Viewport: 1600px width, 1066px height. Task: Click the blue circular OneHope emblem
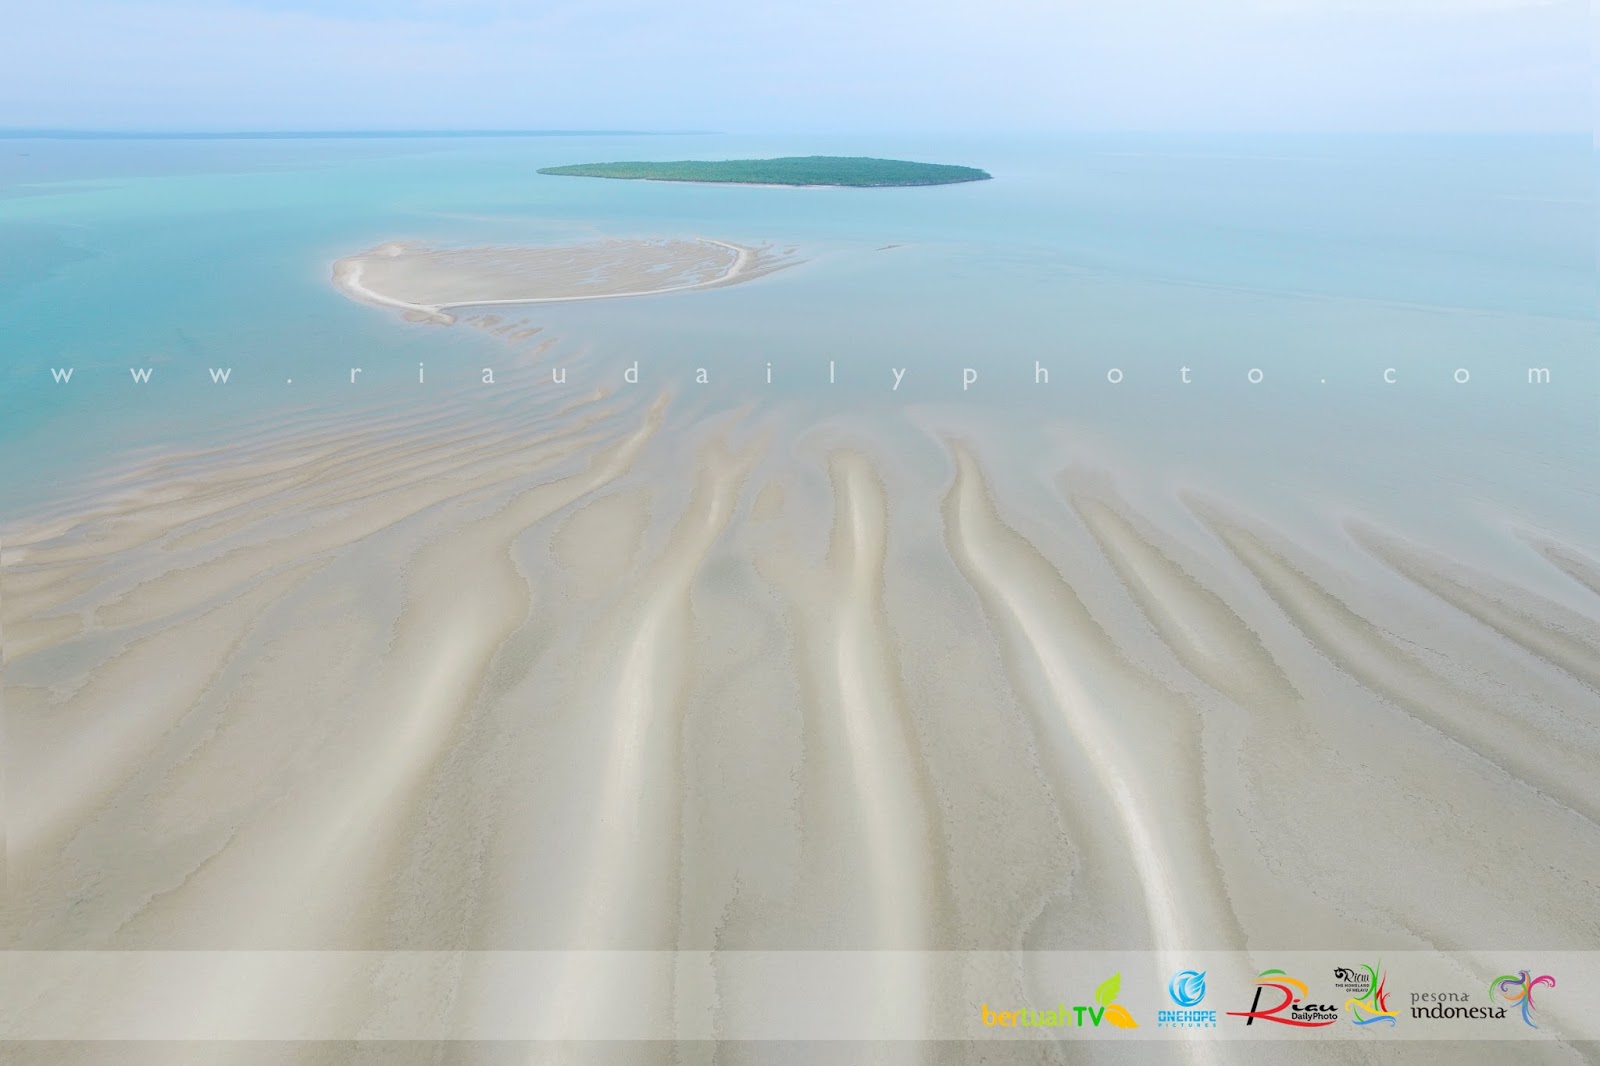tap(1188, 990)
